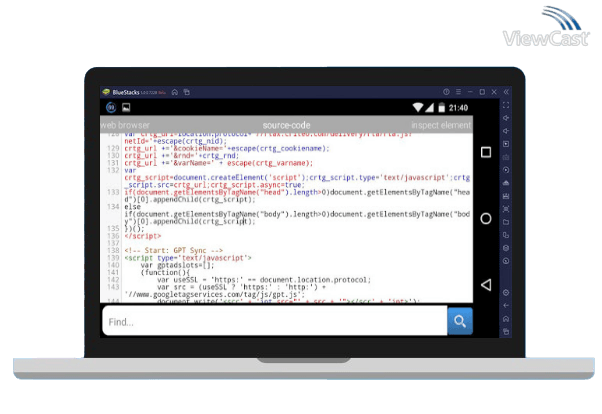Click the comment 'Start: GPT Sync'
602x414 pixels.
click(174, 250)
